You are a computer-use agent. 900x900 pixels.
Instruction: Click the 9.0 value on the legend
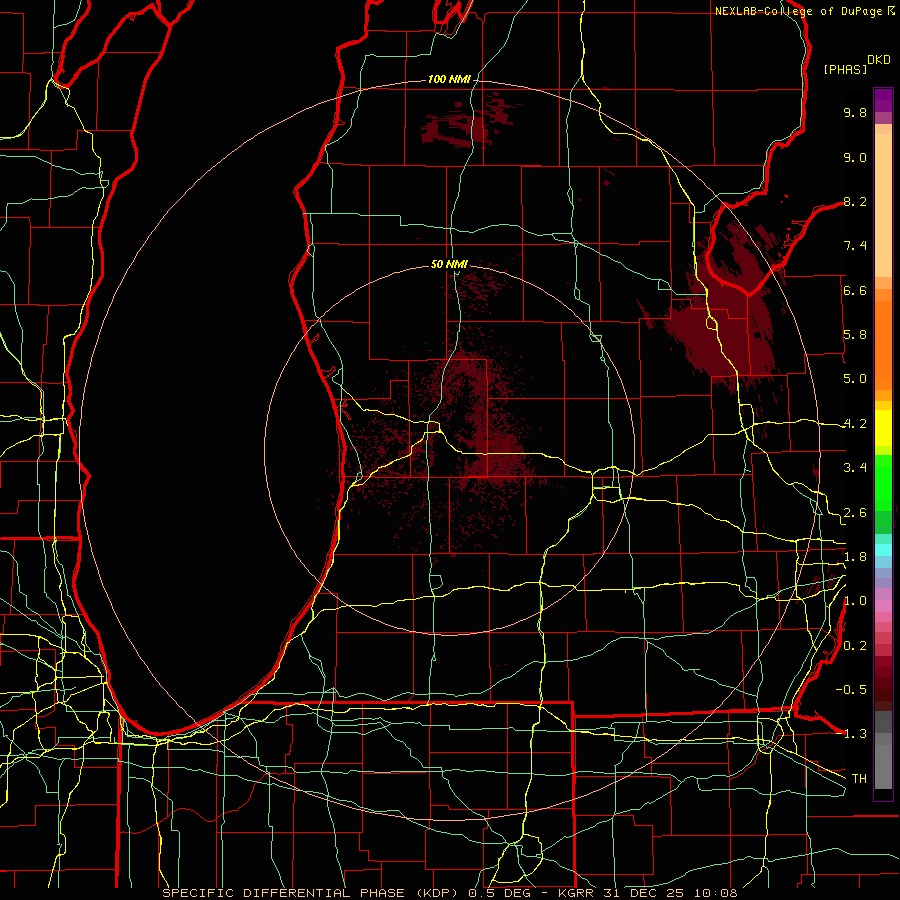click(855, 157)
